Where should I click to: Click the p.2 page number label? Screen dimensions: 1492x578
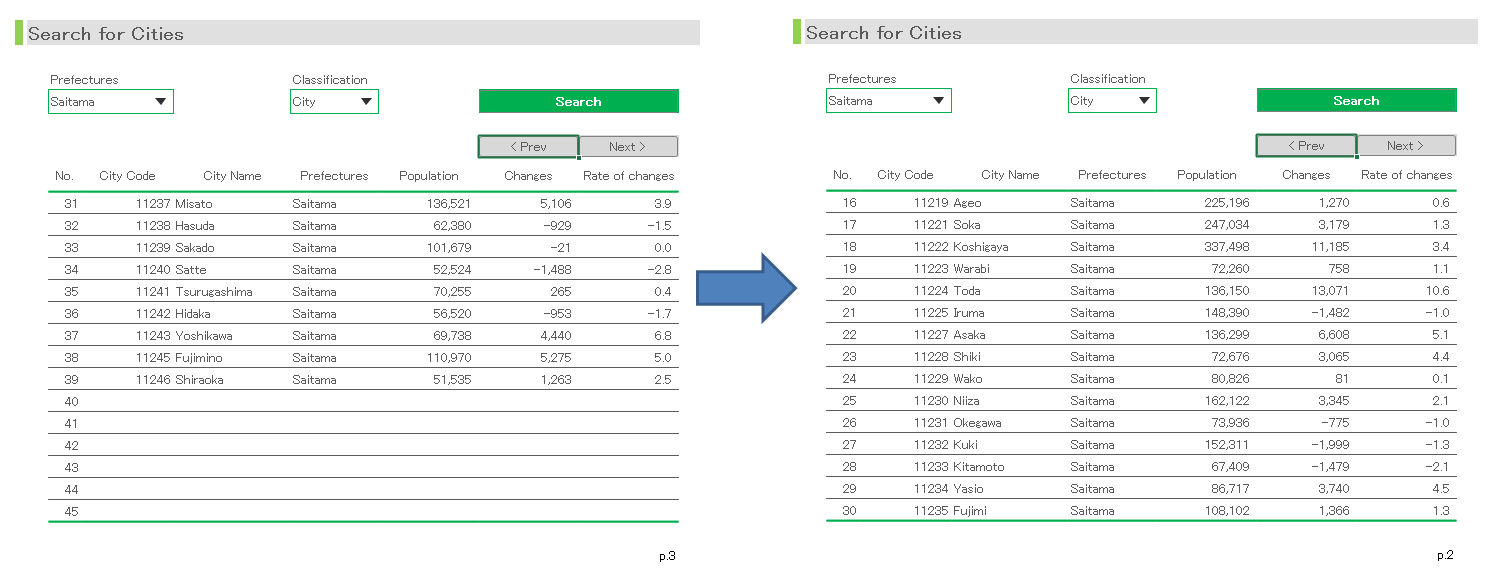(1445, 556)
